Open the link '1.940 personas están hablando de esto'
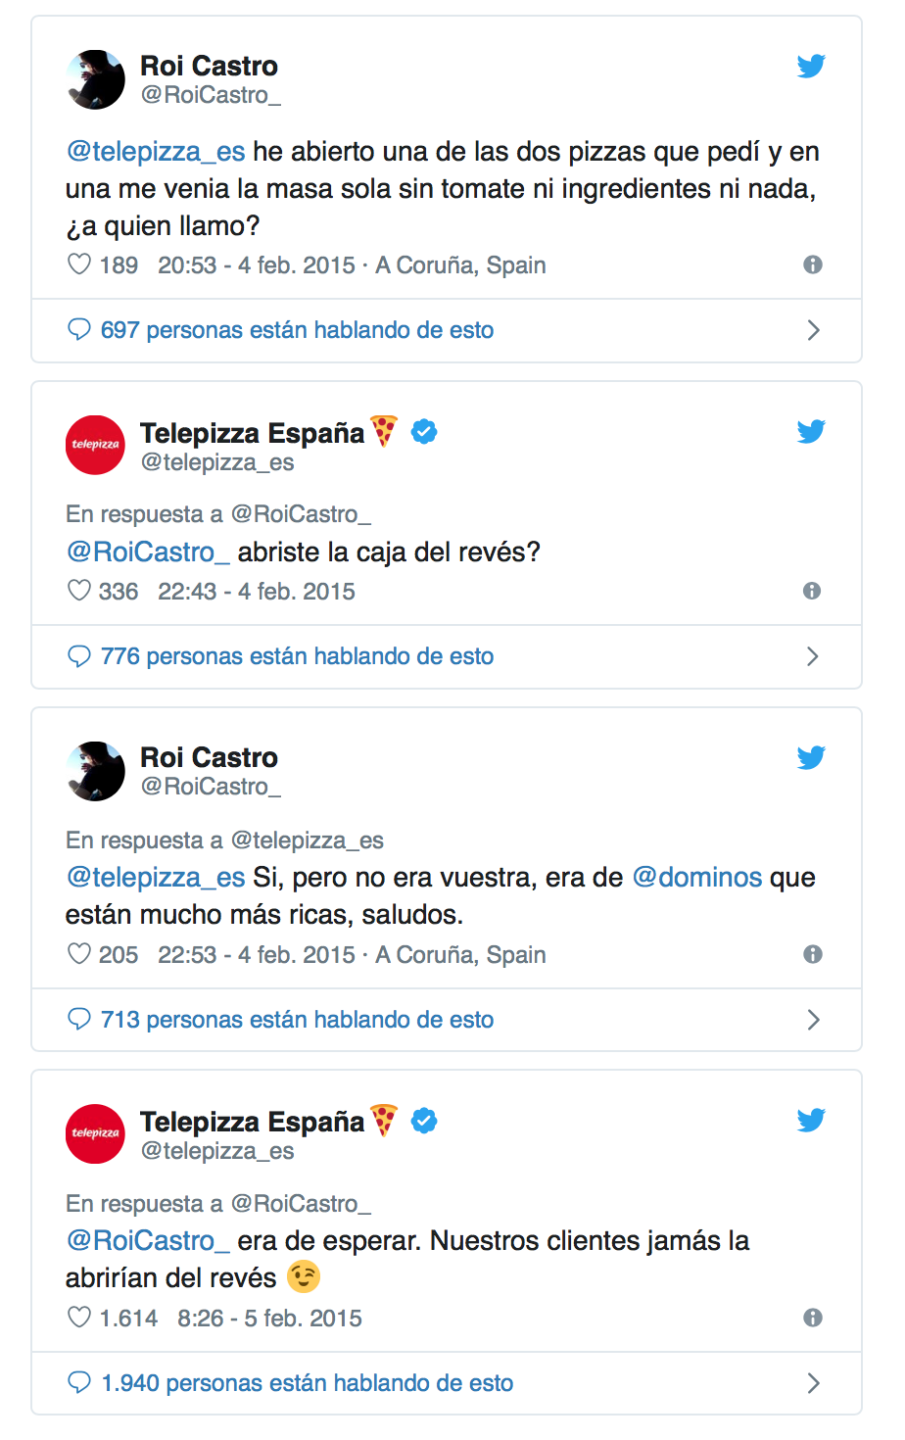This screenshot has width=905, height=1440. pyautogui.click(x=307, y=1383)
